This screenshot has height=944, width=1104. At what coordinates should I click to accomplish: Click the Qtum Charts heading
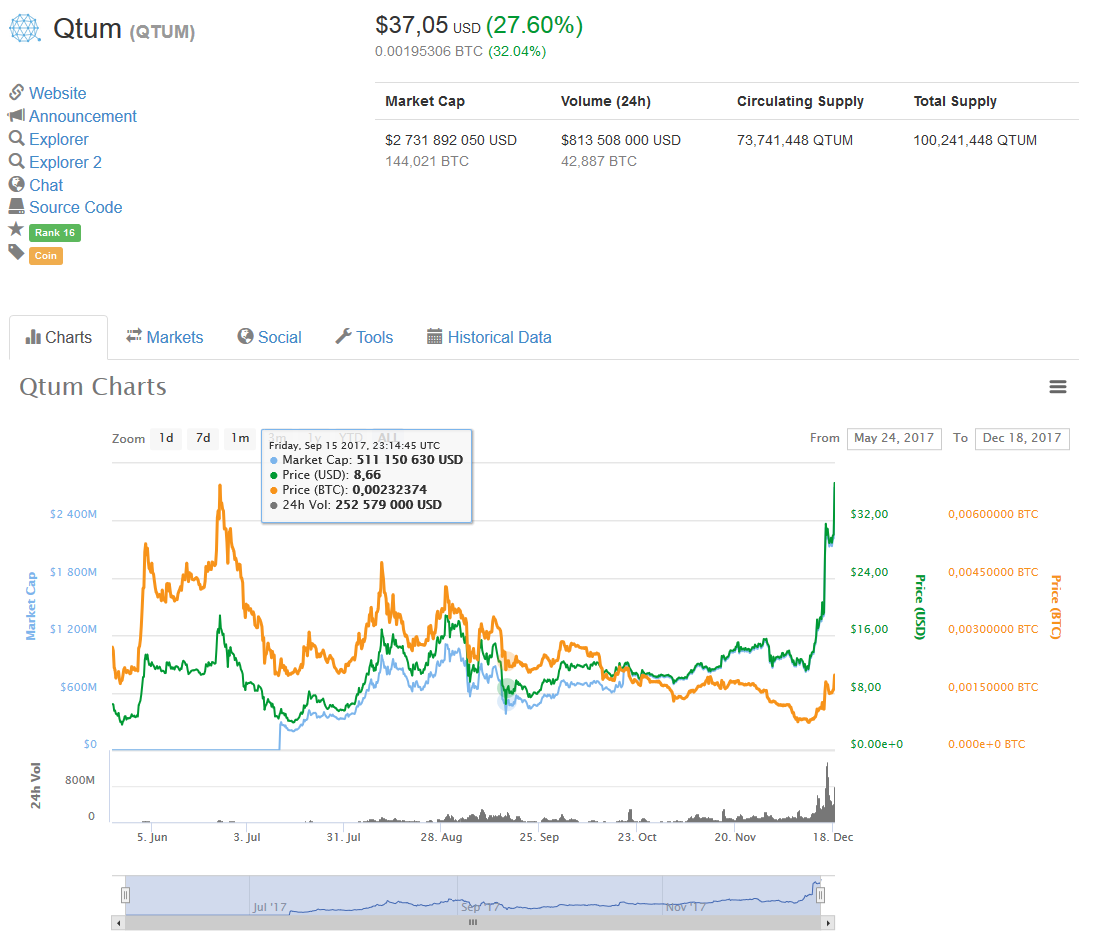tap(93, 386)
